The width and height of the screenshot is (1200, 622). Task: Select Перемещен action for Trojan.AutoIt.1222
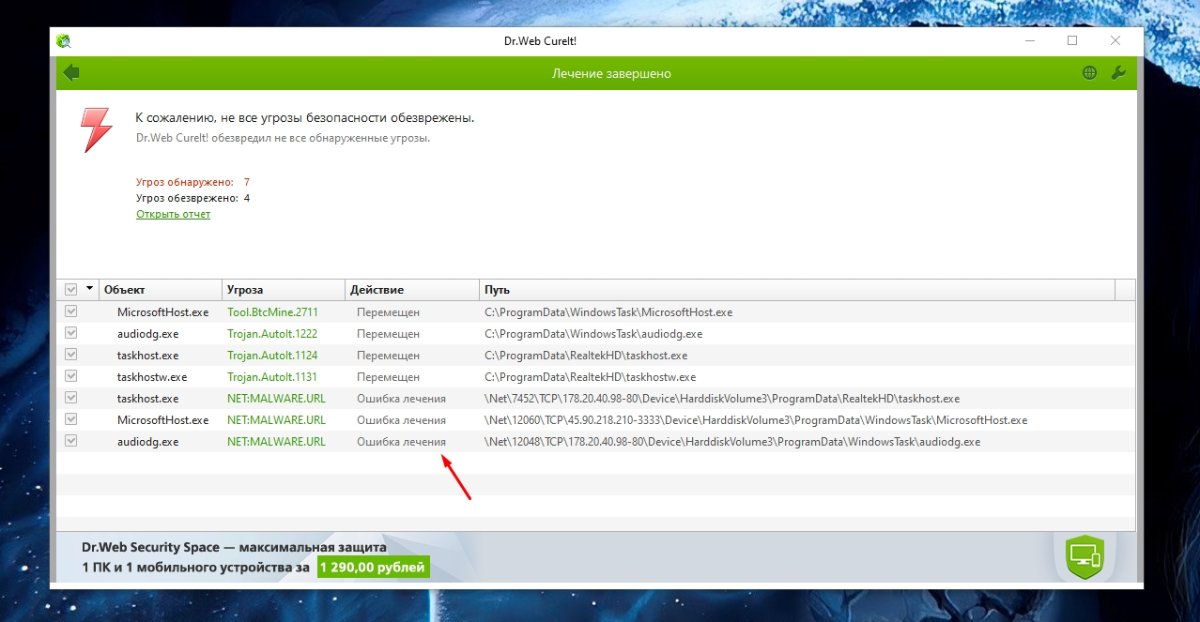(x=388, y=334)
